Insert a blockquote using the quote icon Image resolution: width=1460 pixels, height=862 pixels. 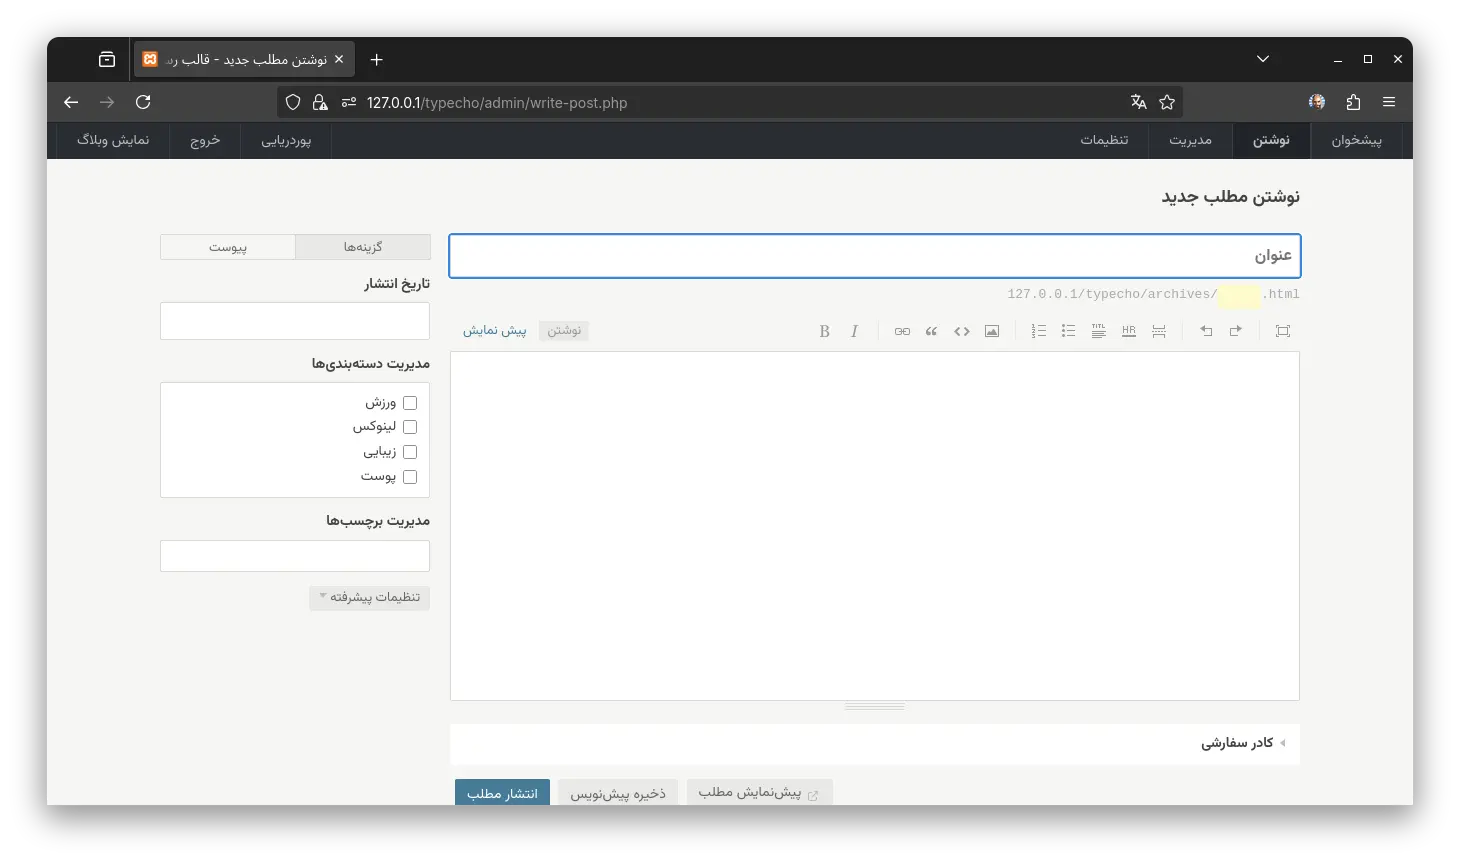931,331
